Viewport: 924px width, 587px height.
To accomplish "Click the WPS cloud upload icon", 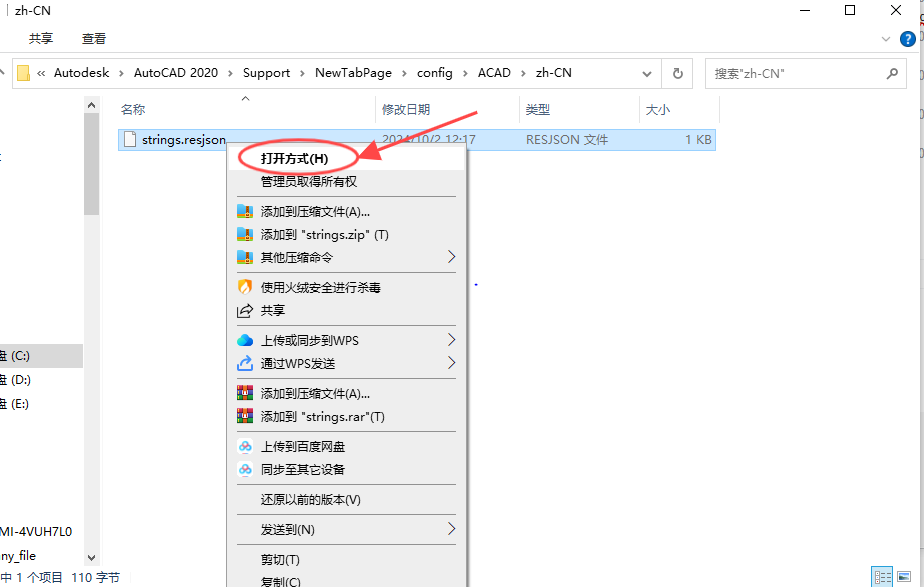I will click(x=245, y=340).
